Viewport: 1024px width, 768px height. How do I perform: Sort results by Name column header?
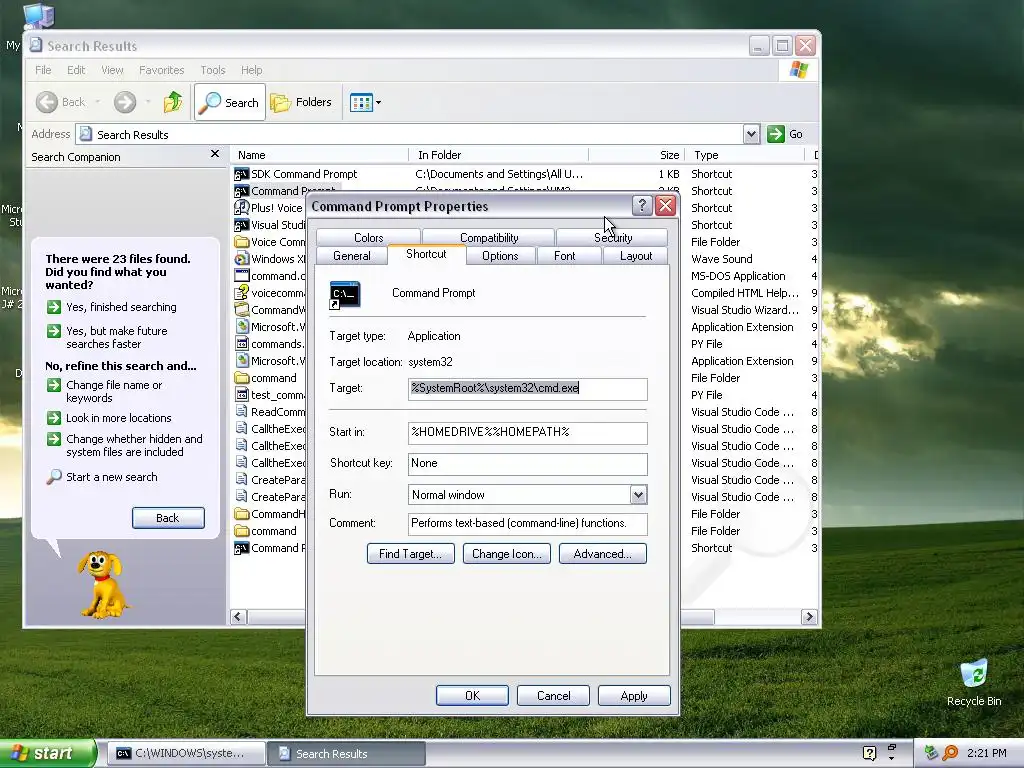coord(319,155)
